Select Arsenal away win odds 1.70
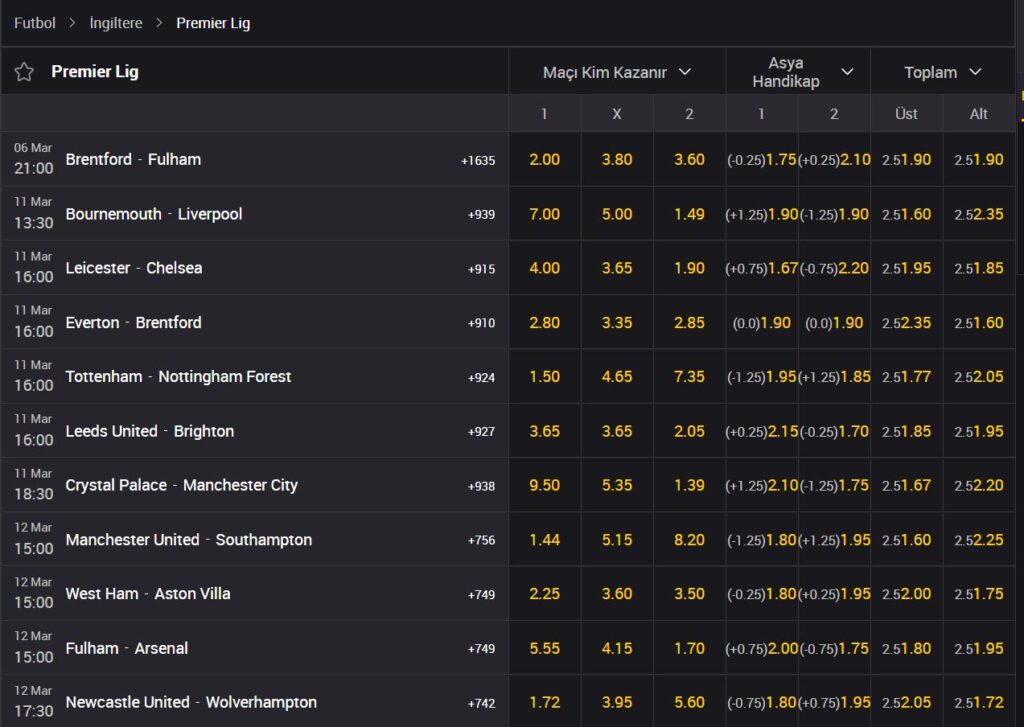The height and width of the screenshot is (727, 1024). point(689,648)
